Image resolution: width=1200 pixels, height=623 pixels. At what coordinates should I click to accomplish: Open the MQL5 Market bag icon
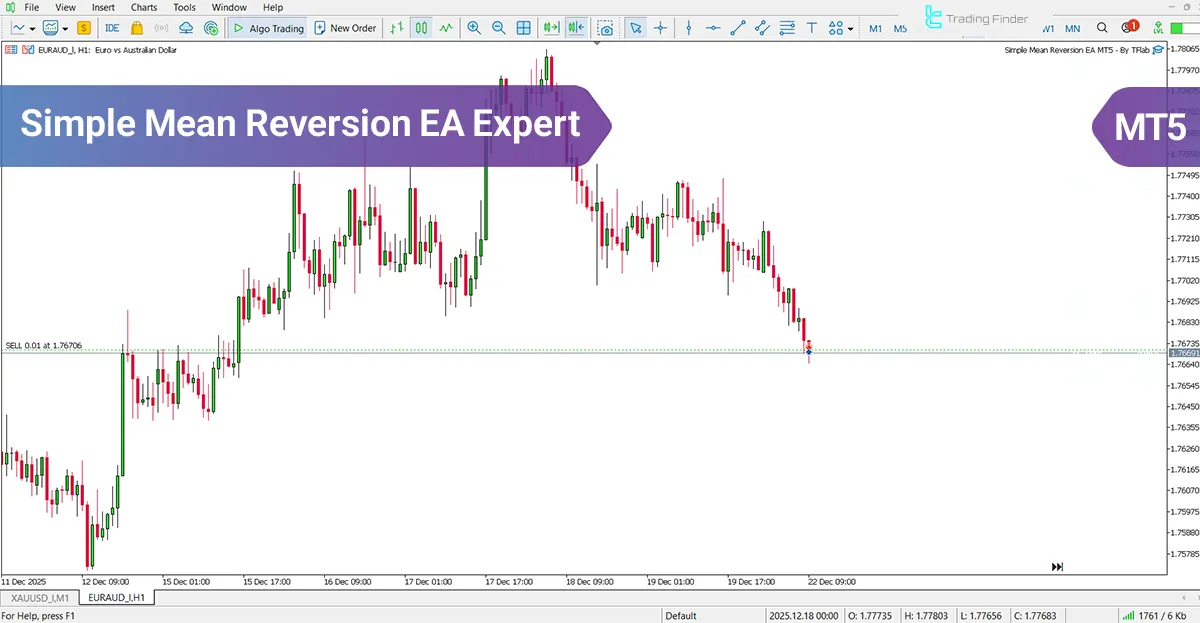pos(137,28)
